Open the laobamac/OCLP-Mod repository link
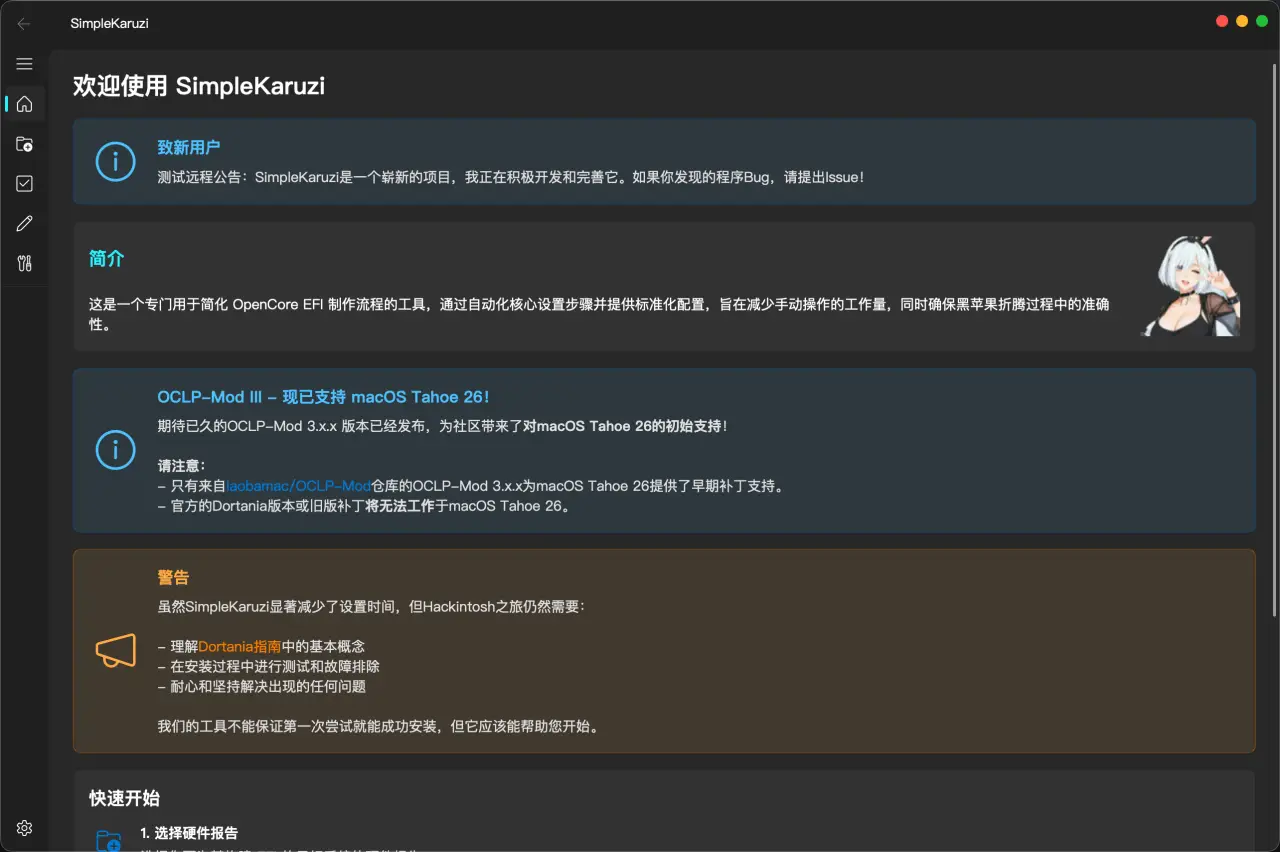Screen dimensions: 1280x852 (x=298, y=486)
